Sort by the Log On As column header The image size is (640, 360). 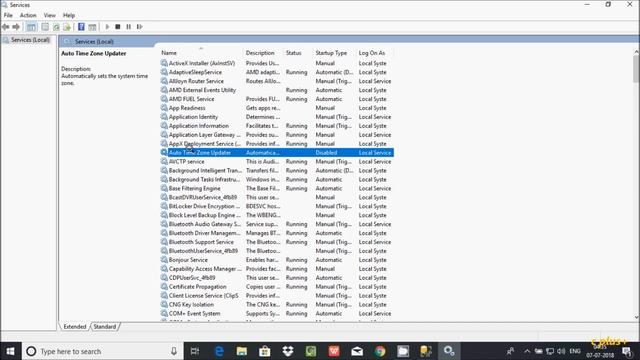coord(372,53)
